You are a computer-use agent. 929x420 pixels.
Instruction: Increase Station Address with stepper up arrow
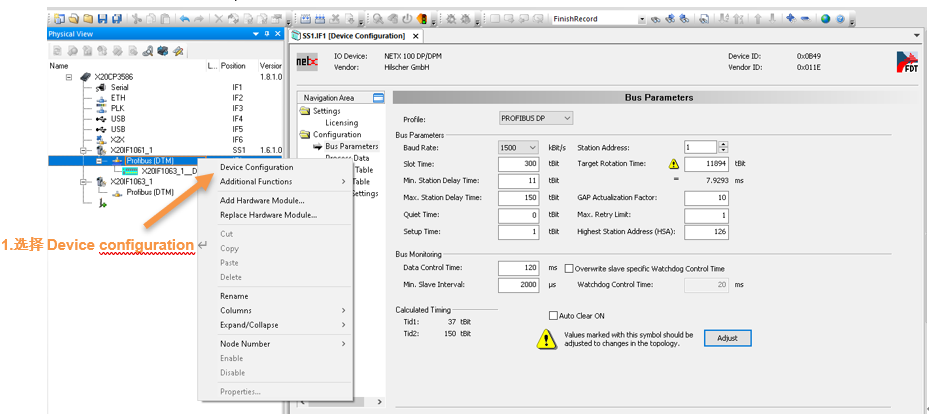(x=722, y=145)
